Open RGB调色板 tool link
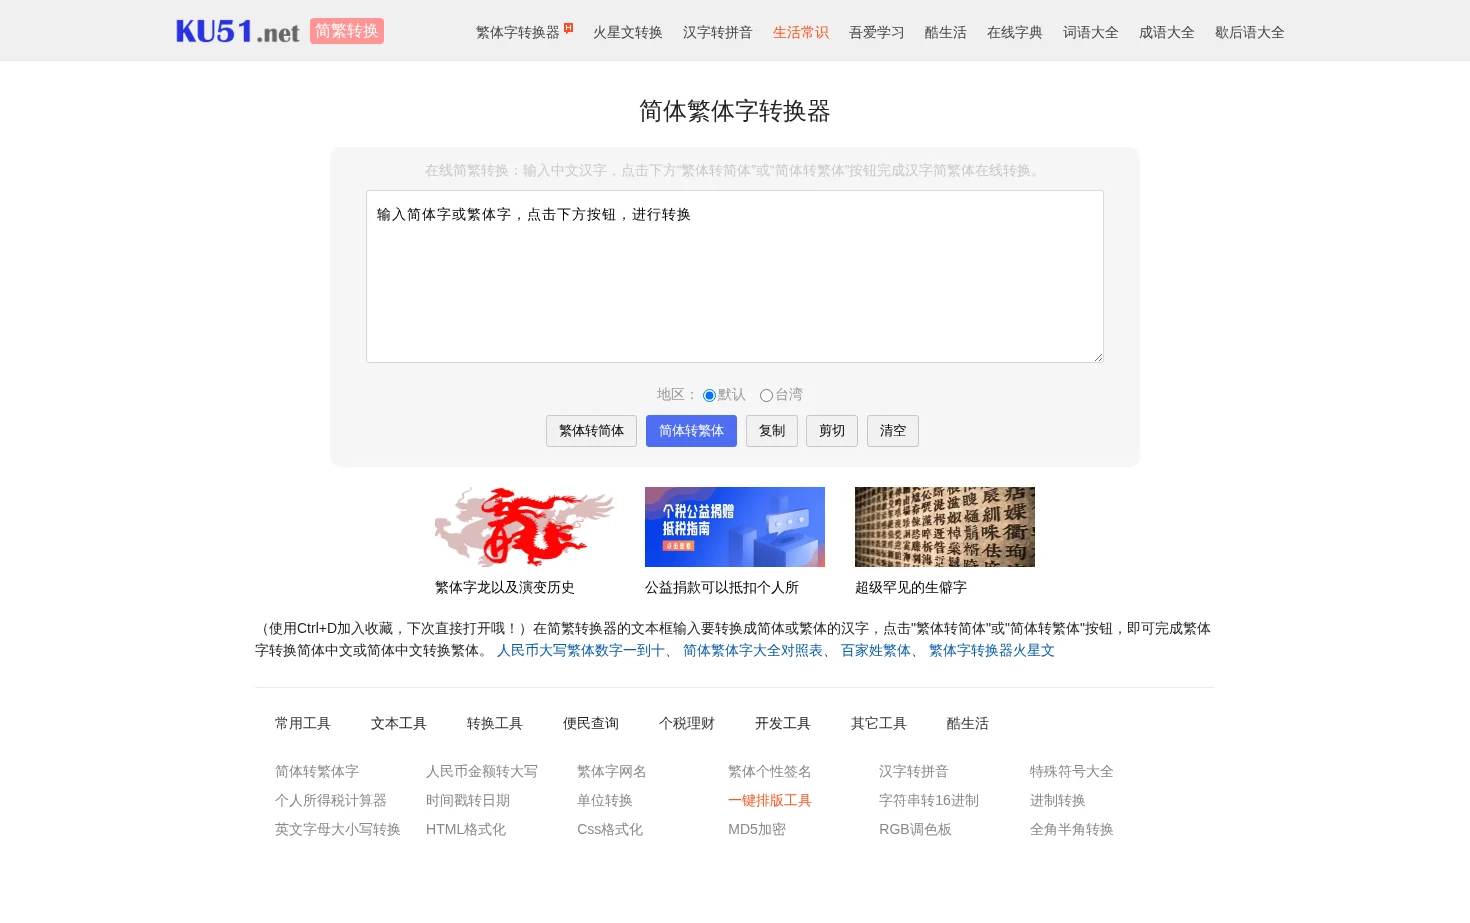The image size is (1470, 923). point(915,829)
